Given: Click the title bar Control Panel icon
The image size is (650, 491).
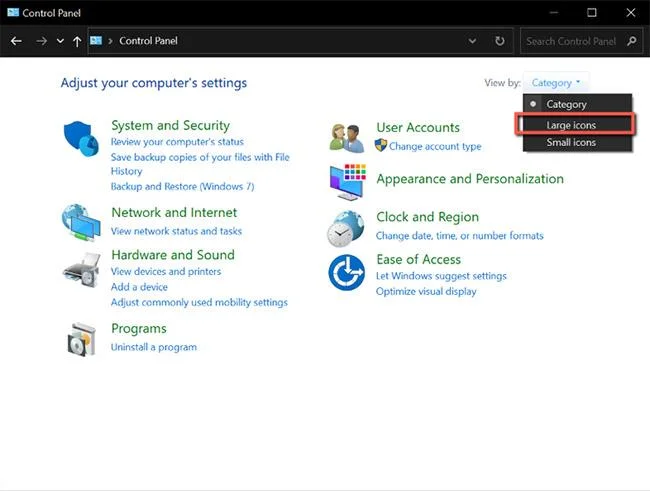Looking at the screenshot, I should click(13, 12).
